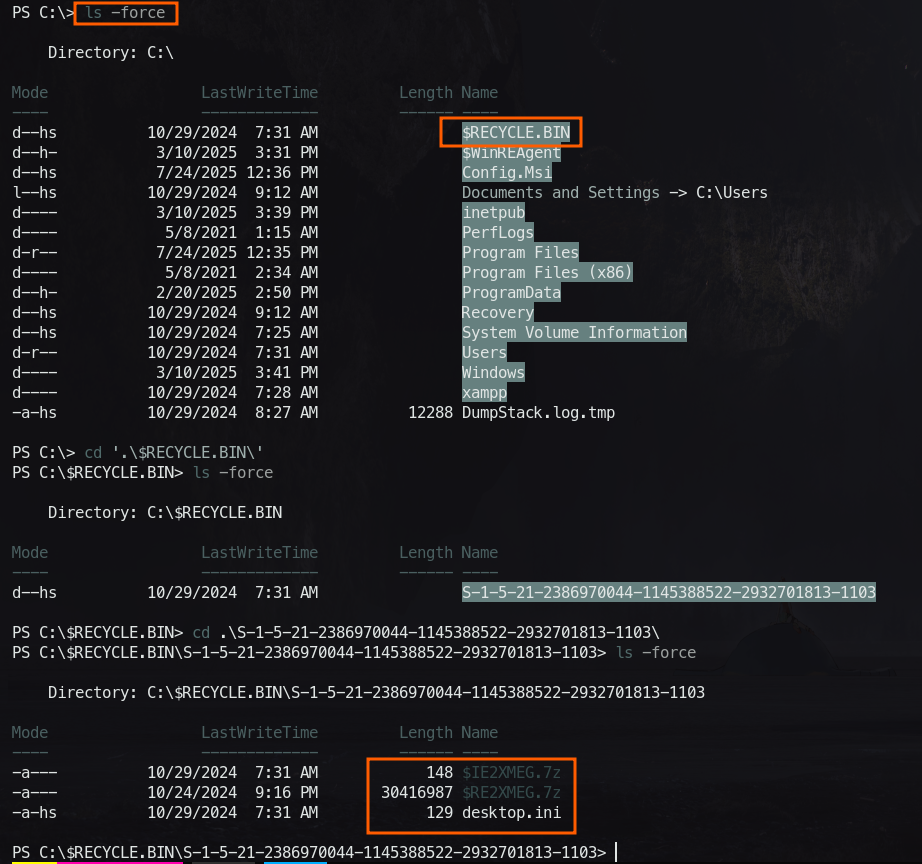Click the ProgramData folder name

point(511,292)
